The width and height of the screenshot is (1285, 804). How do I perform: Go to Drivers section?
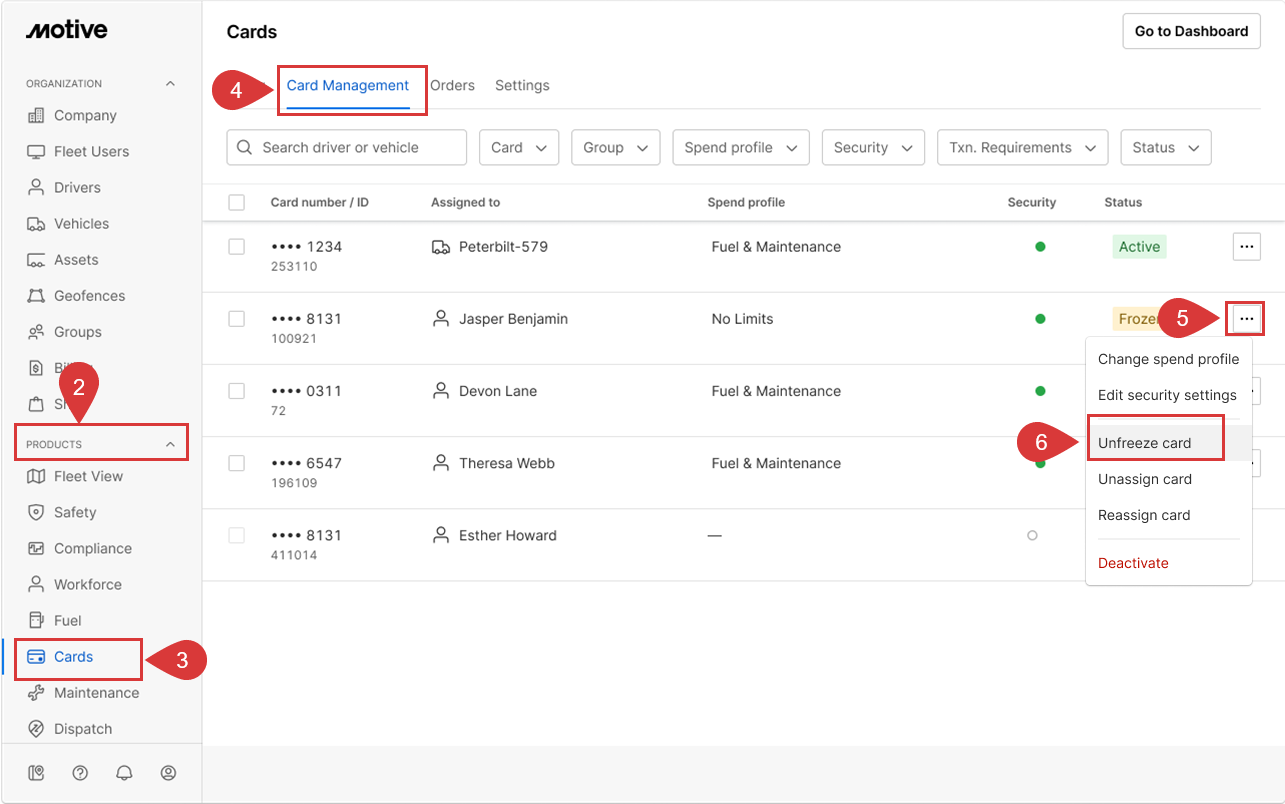point(77,187)
